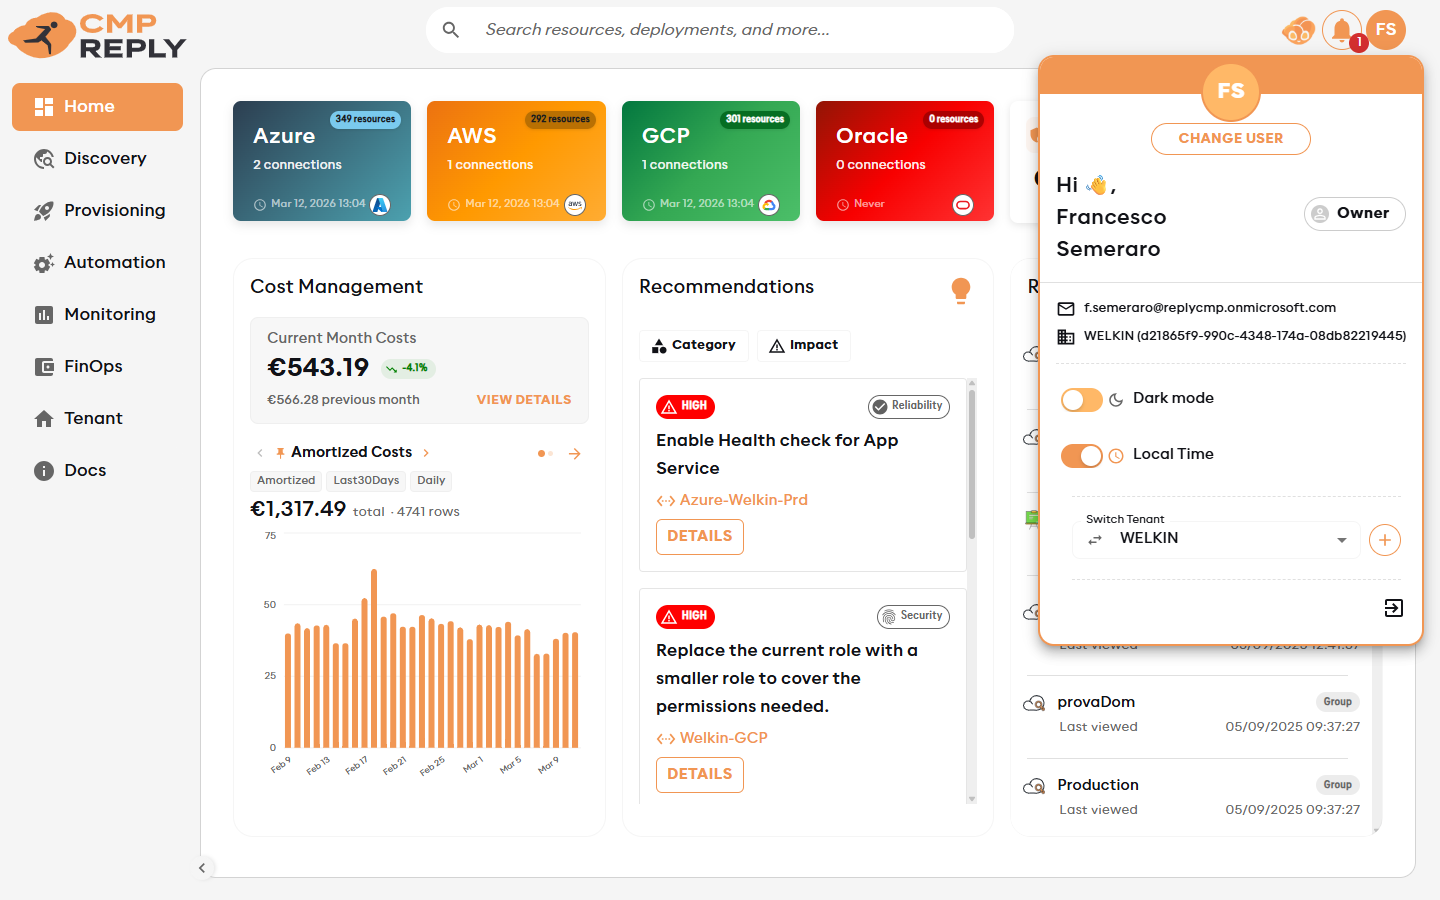Viewport: 1440px width, 900px height.
Task: Collapse the sidebar using the left chevron
Action: pos(202,868)
